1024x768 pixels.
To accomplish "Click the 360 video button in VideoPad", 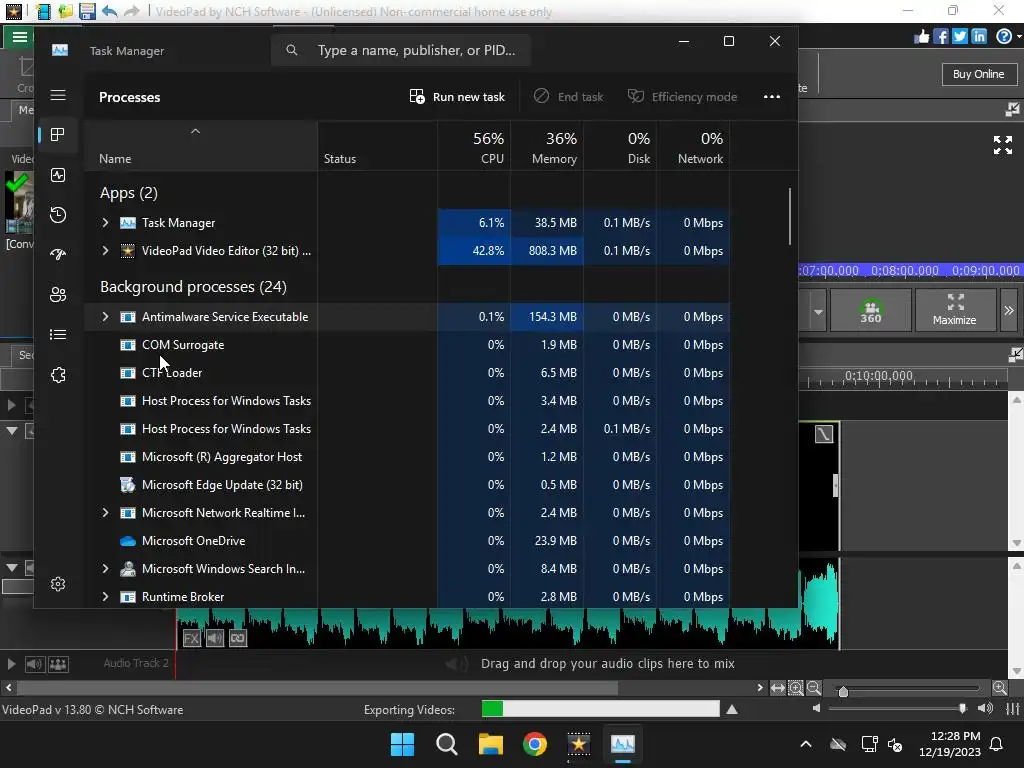I will (871, 310).
